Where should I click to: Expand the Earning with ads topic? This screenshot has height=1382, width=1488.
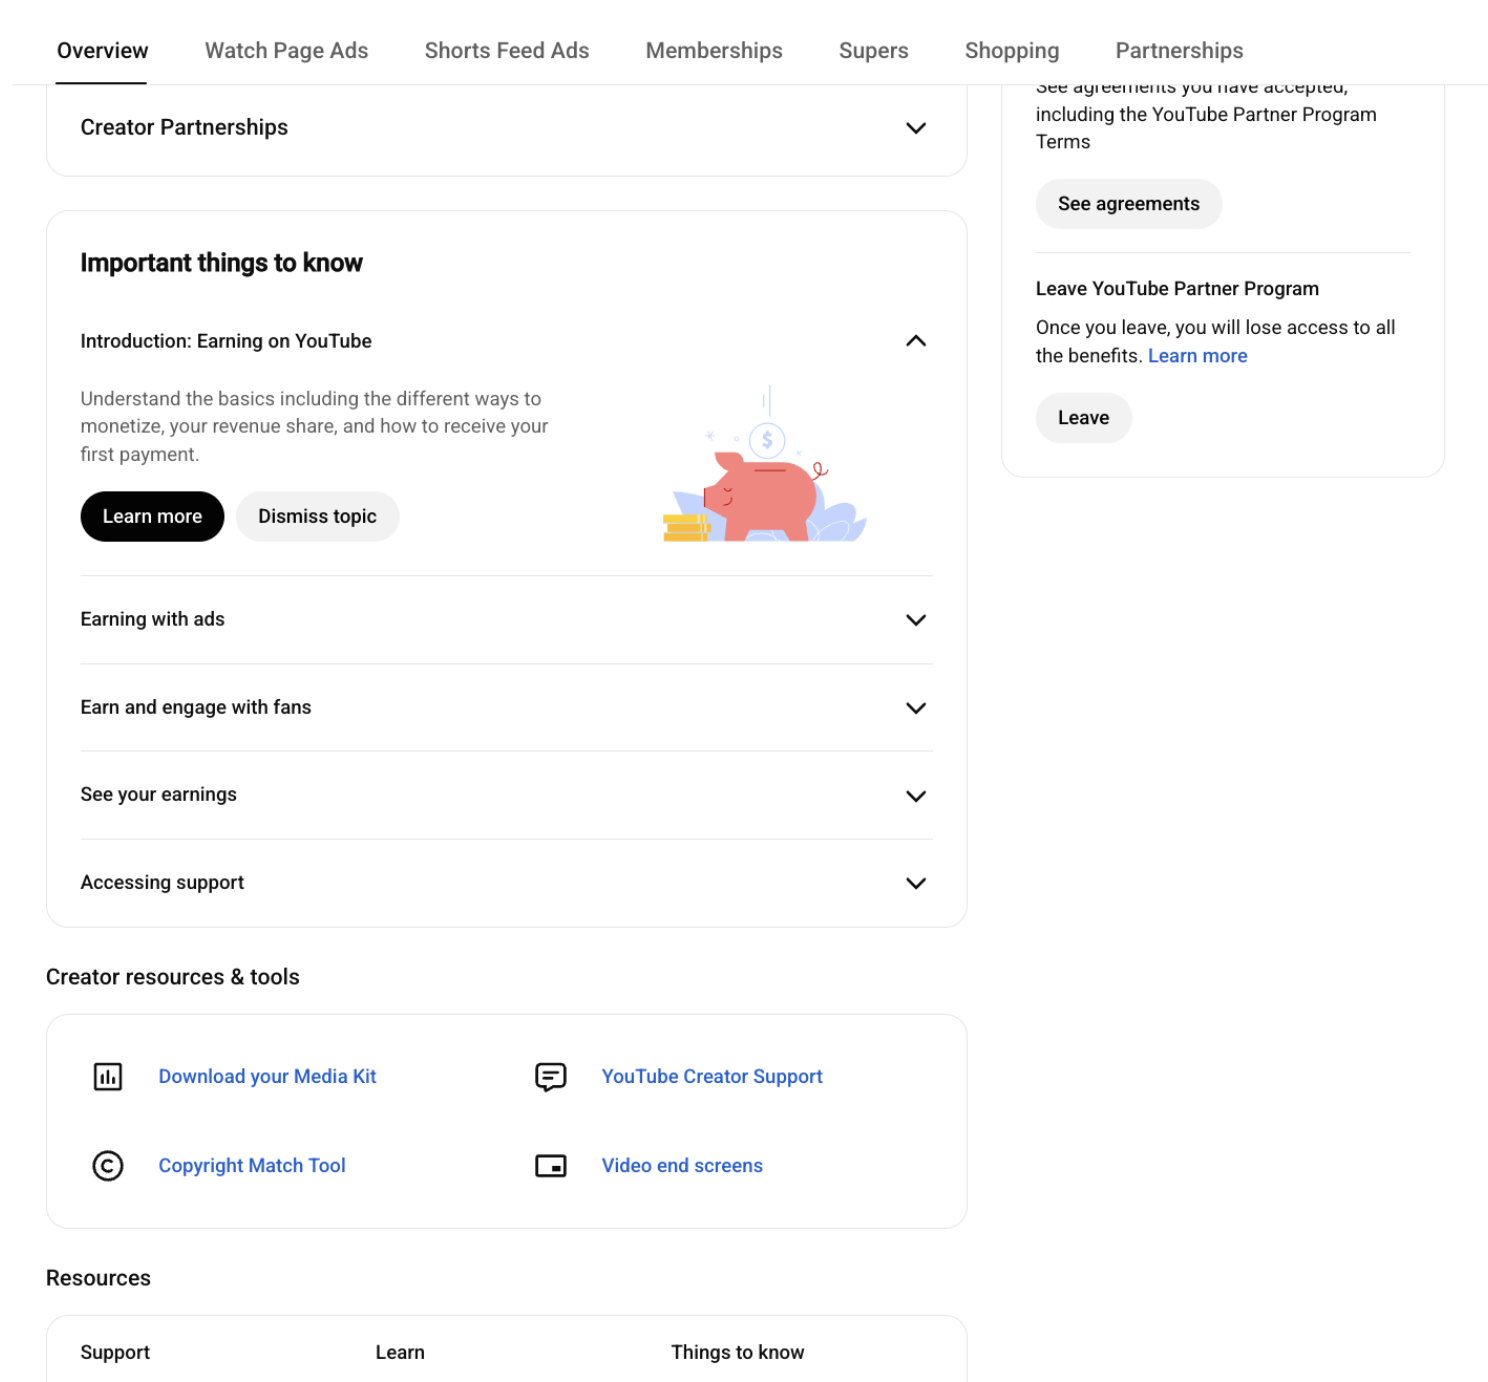tap(916, 620)
